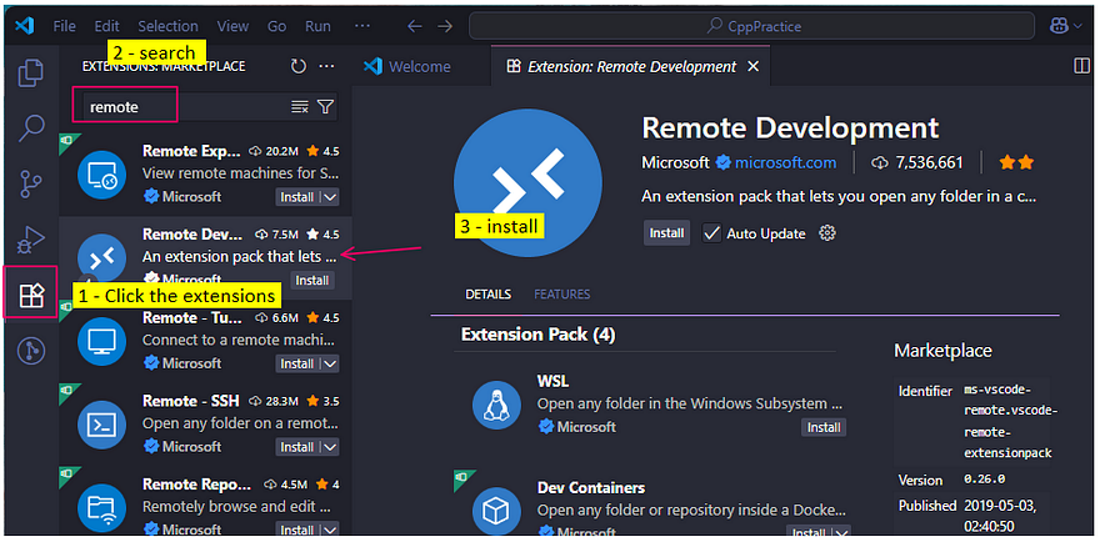
Task: Click the WSL penguin icon
Action: [497, 405]
